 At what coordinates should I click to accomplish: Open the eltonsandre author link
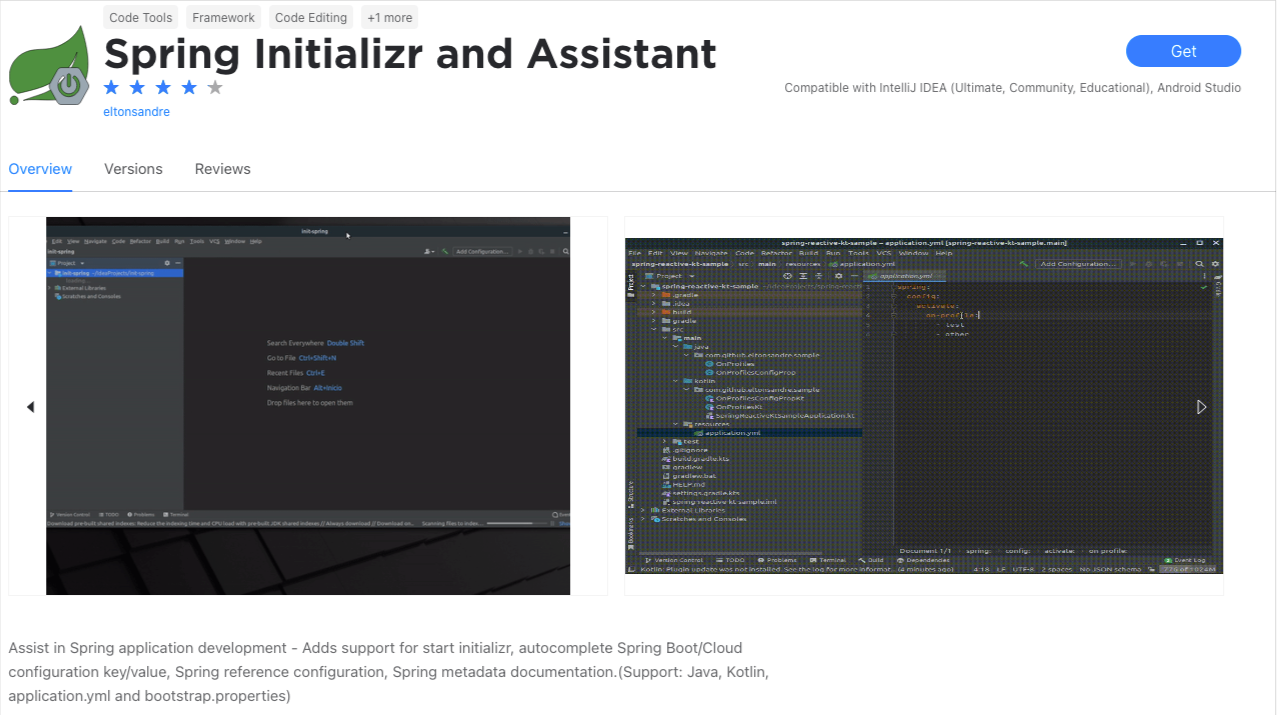click(x=136, y=112)
